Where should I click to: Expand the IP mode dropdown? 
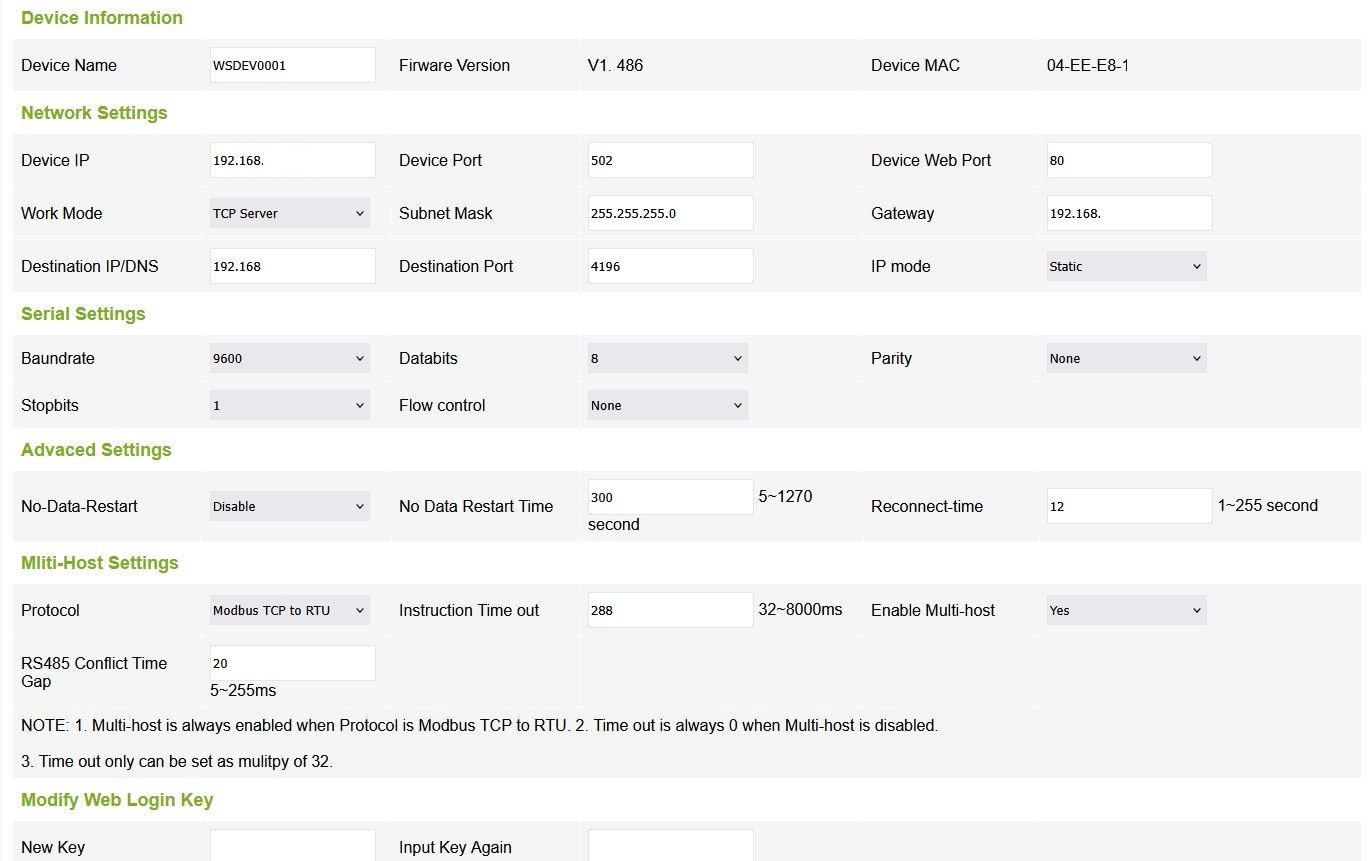1125,266
